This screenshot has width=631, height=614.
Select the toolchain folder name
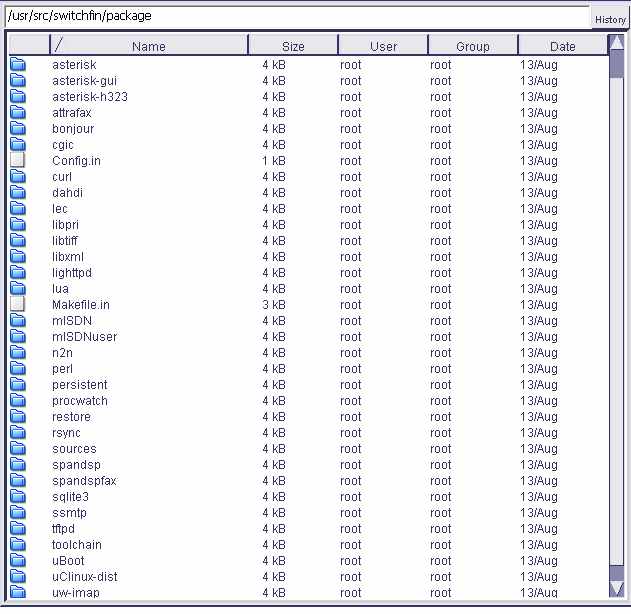pyautogui.click(x=77, y=544)
